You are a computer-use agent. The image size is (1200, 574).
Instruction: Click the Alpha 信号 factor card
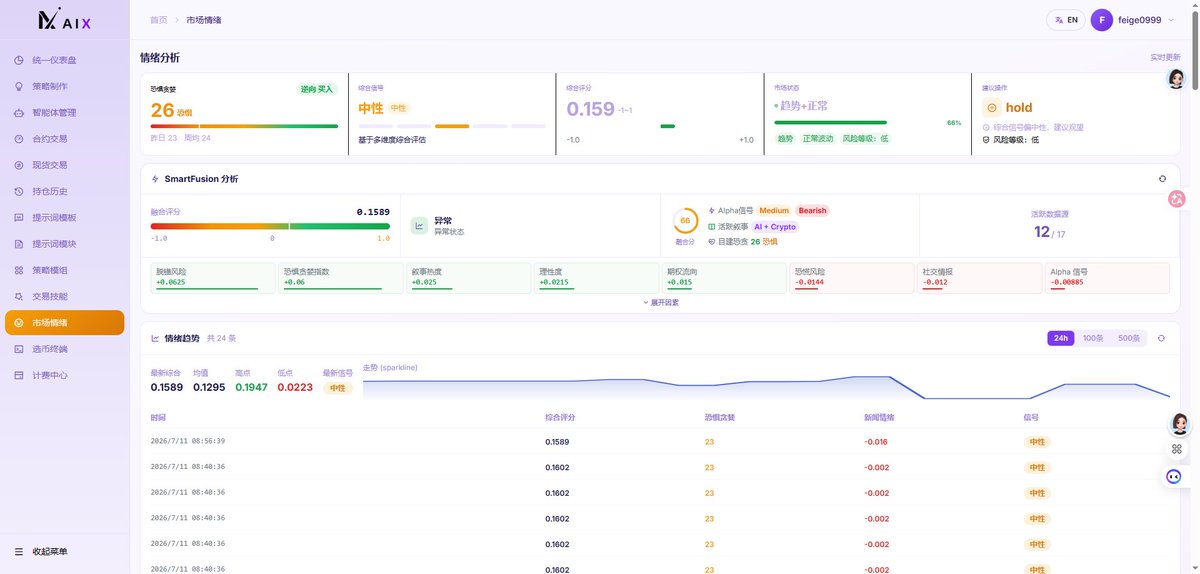pyautogui.click(x=1107, y=278)
